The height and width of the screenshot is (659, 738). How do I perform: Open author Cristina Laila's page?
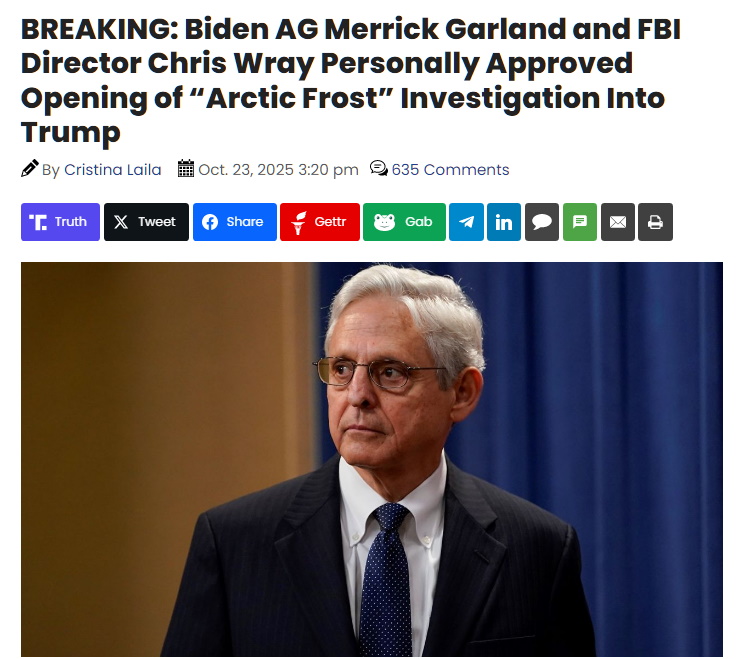click(113, 170)
